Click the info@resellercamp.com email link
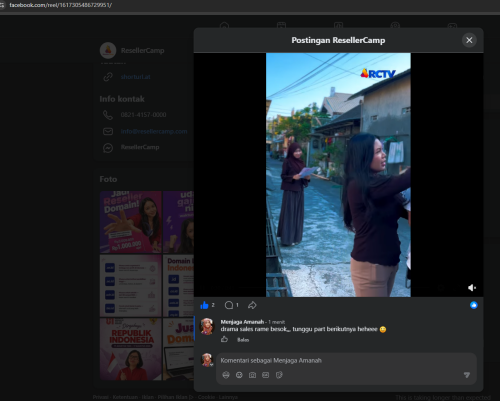The width and height of the screenshot is (500, 401). click(x=154, y=131)
